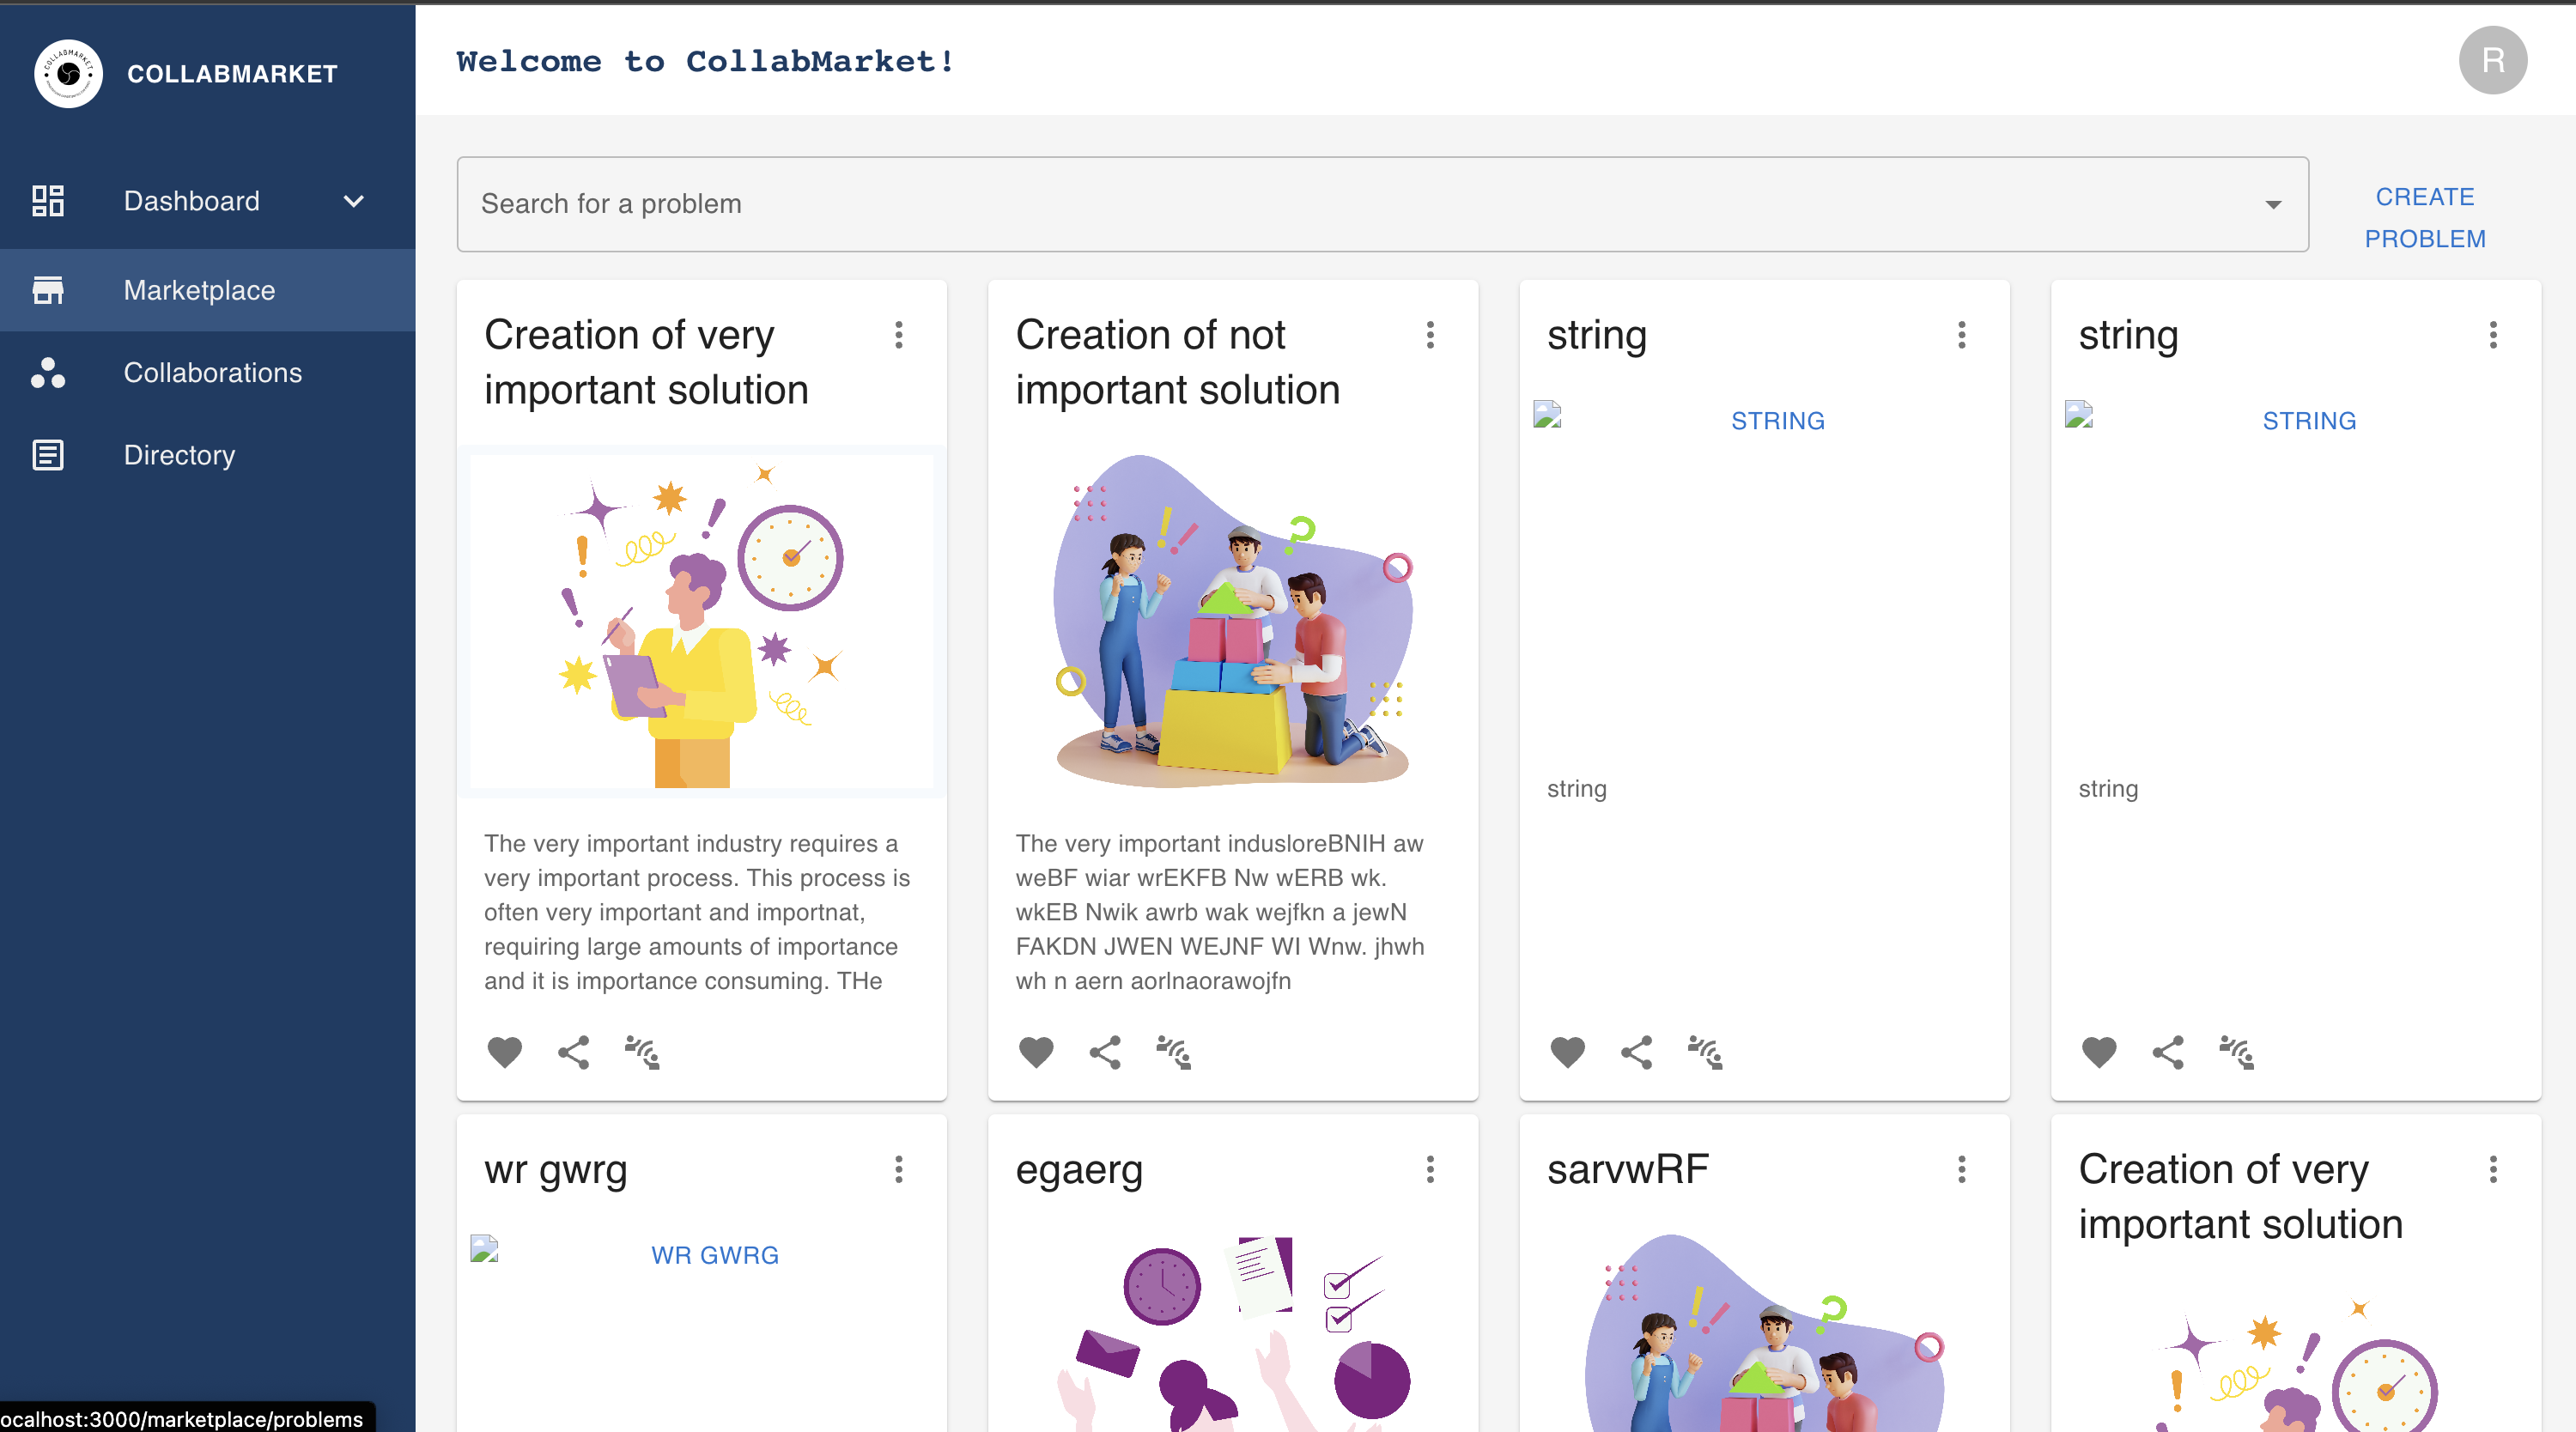The width and height of the screenshot is (2576, 1432).
Task: Like the 'Creation of very important solution' card
Action: [x=504, y=1052]
